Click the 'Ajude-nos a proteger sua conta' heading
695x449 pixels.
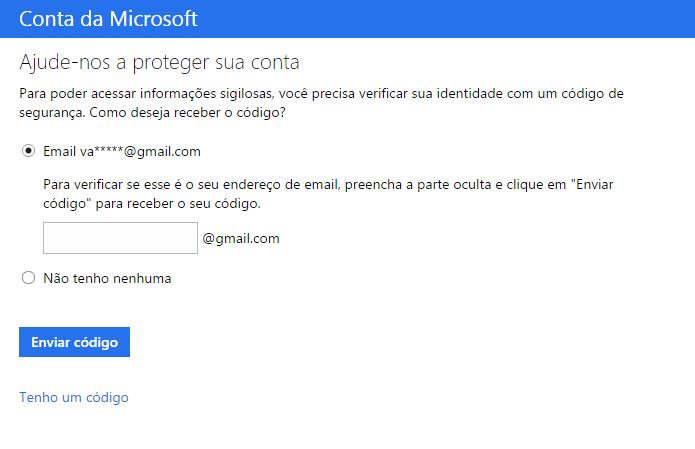click(x=160, y=63)
